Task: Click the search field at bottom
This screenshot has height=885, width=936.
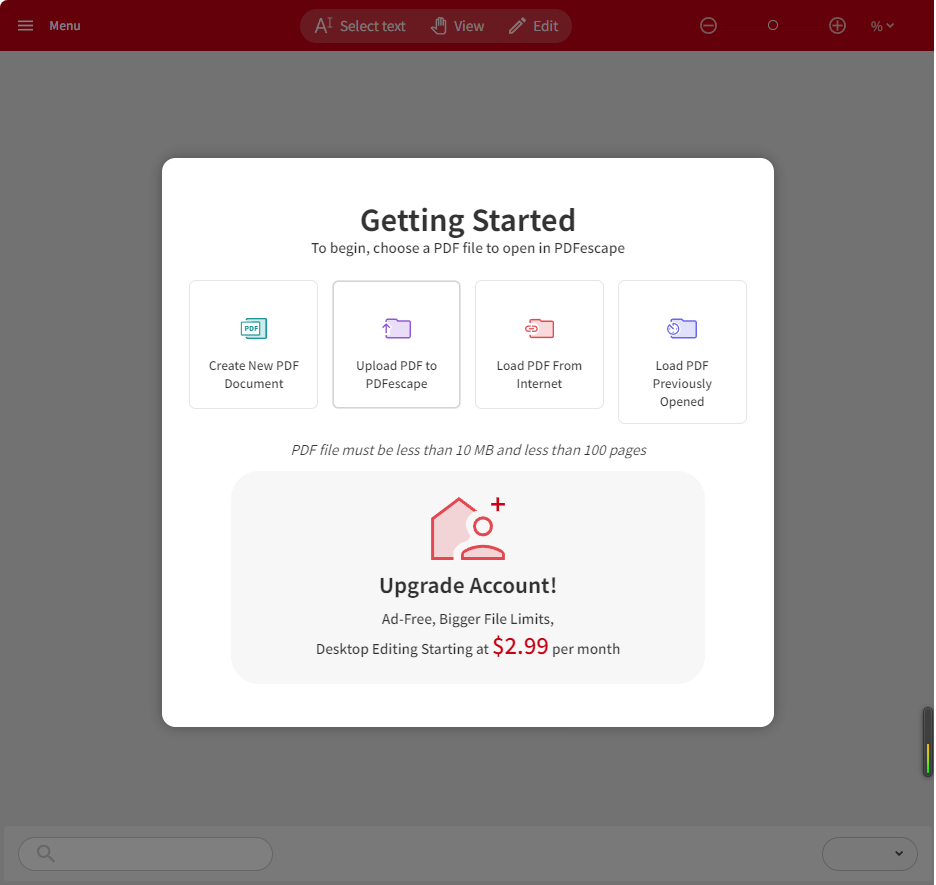Action: point(146,853)
